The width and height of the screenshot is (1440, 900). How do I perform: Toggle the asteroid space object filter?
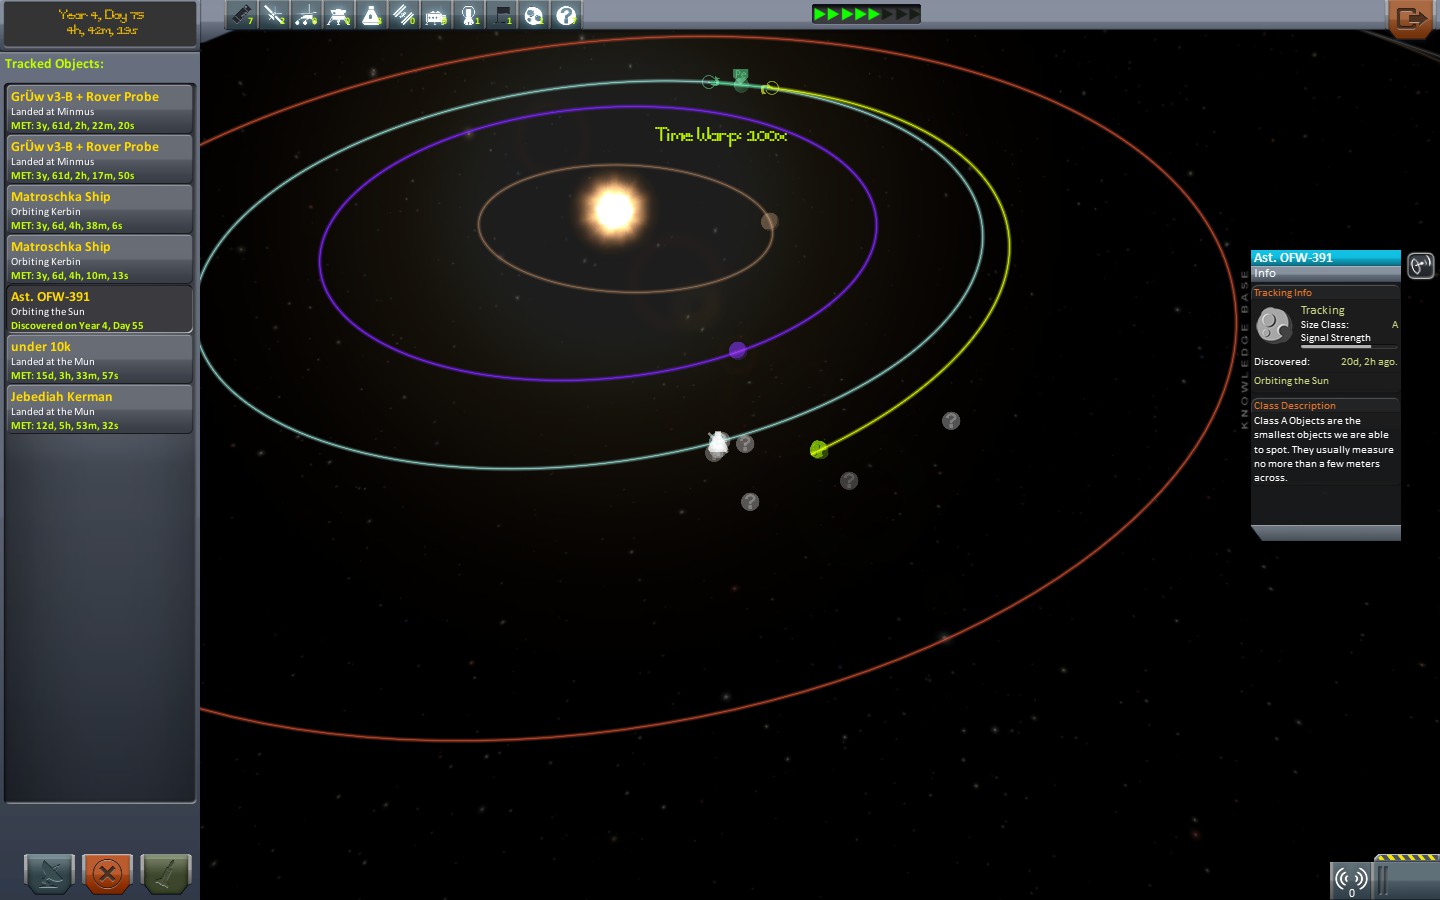pyautogui.click(x=533, y=15)
